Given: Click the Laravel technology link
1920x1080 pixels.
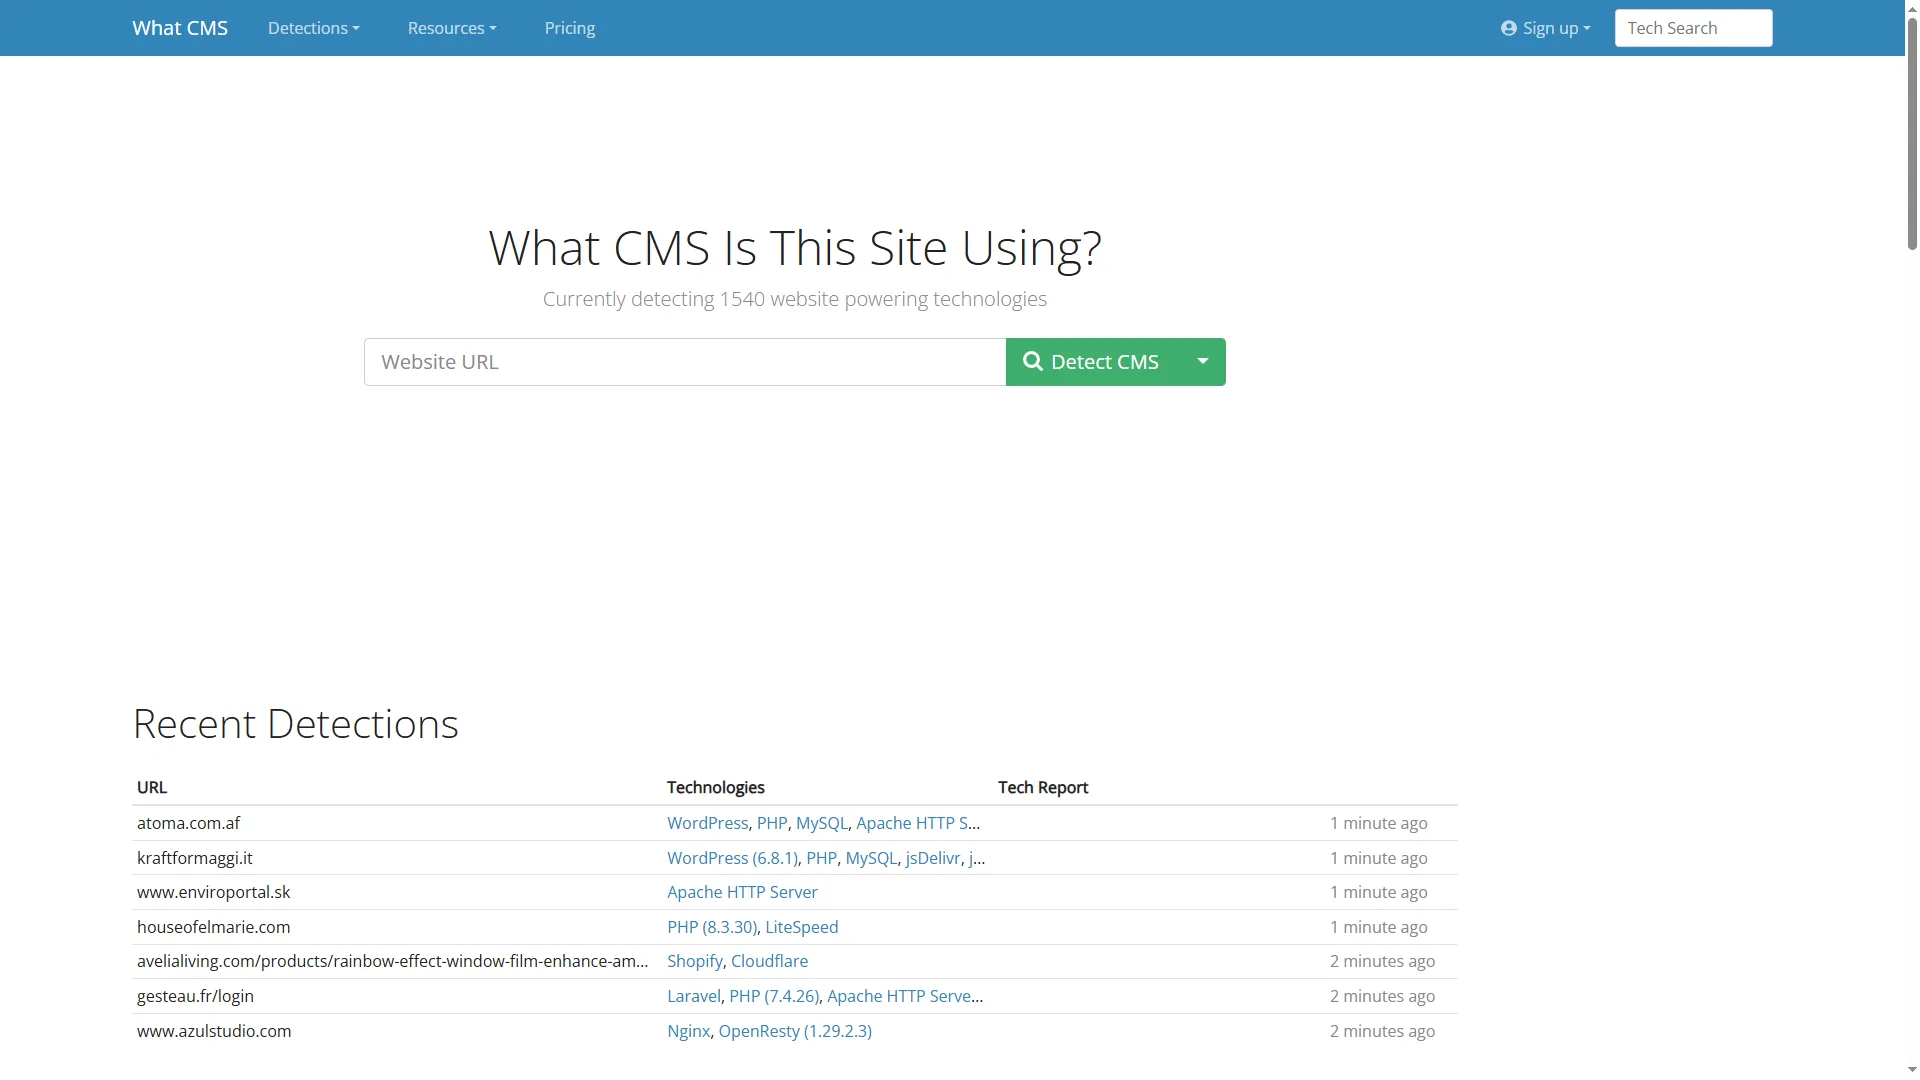Looking at the screenshot, I should click(x=694, y=996).
